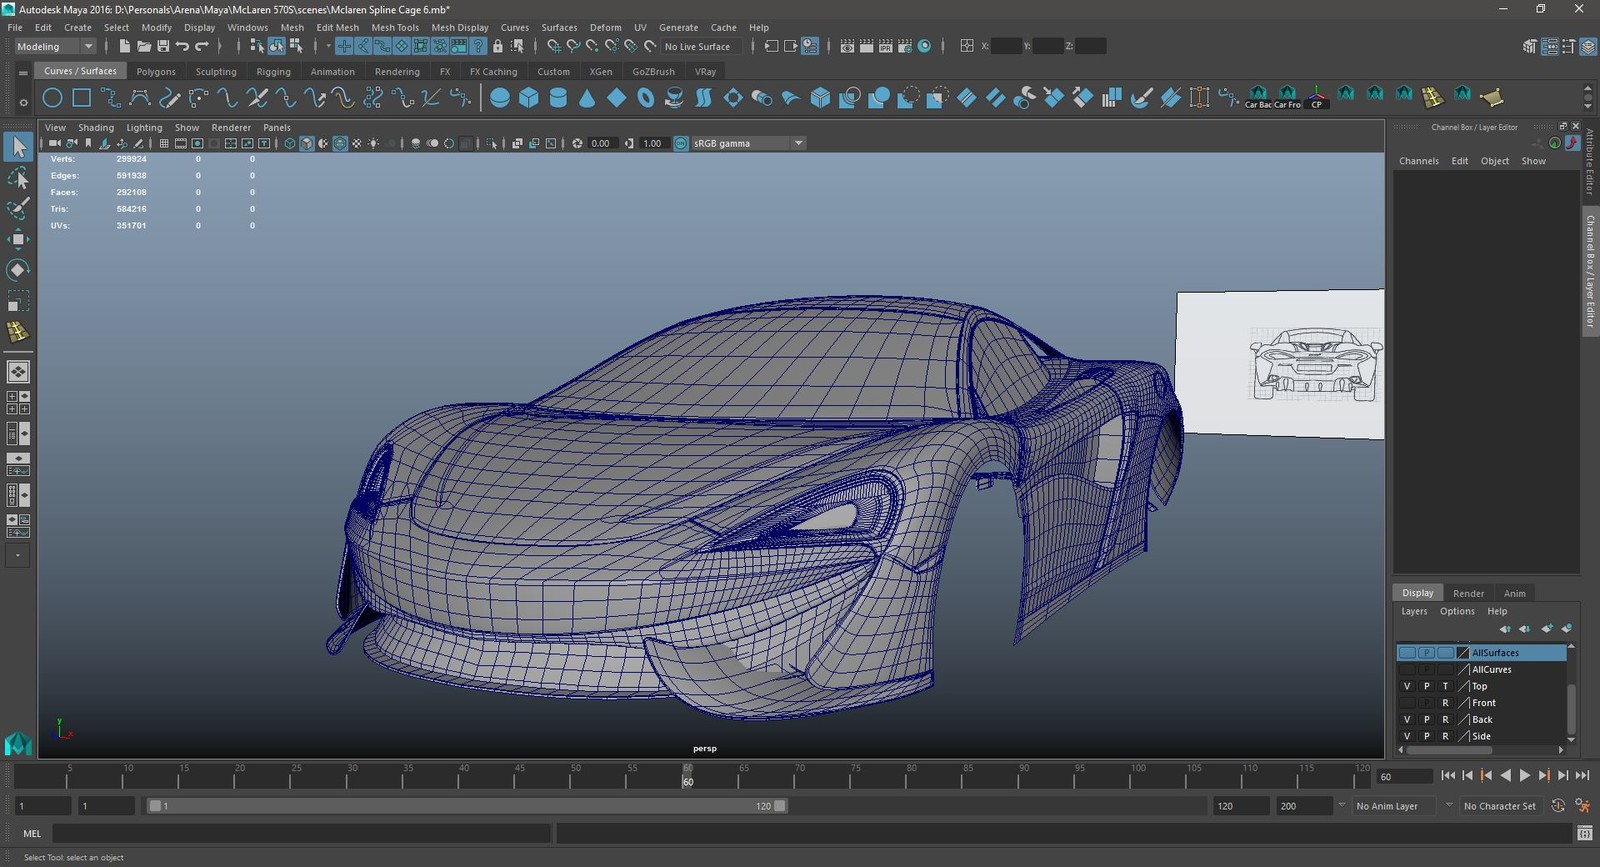Click the Undo arrow icon
This screenshot has height=867, width=1600.
click(182, 46)
